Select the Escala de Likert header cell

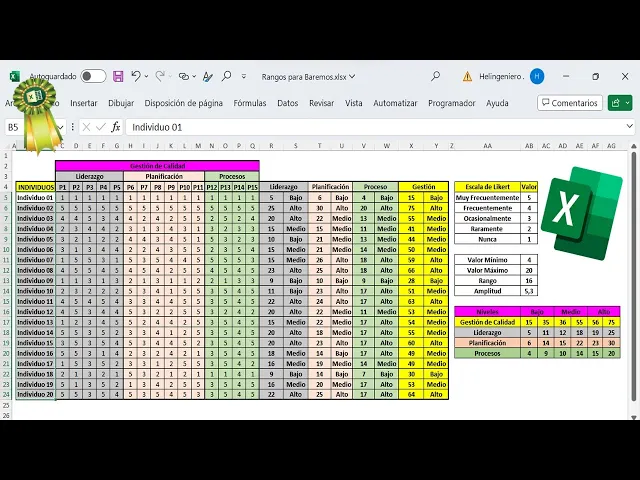487,187
